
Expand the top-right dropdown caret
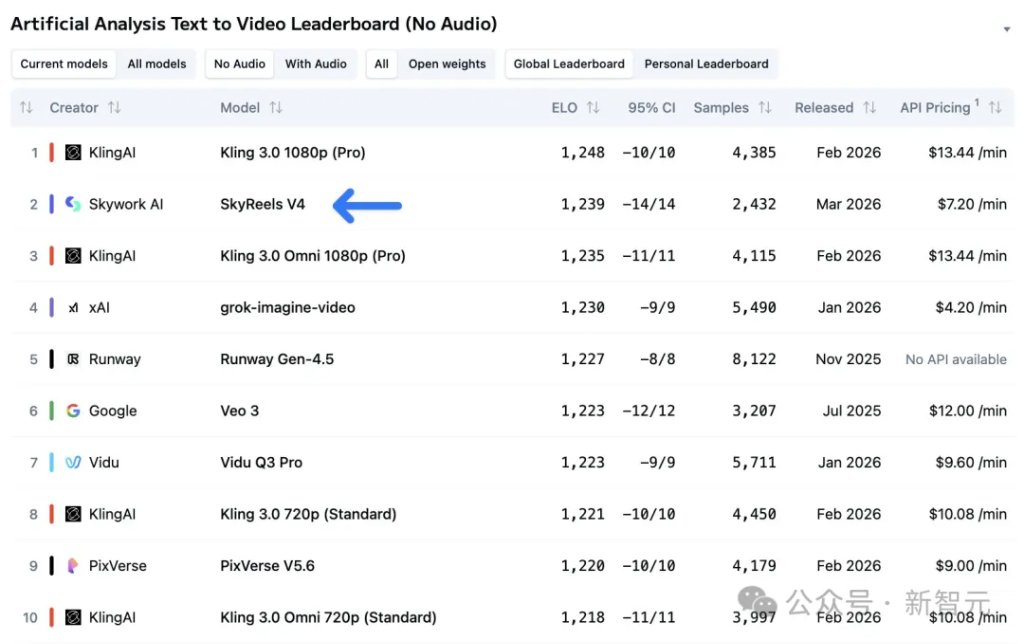1006,30
